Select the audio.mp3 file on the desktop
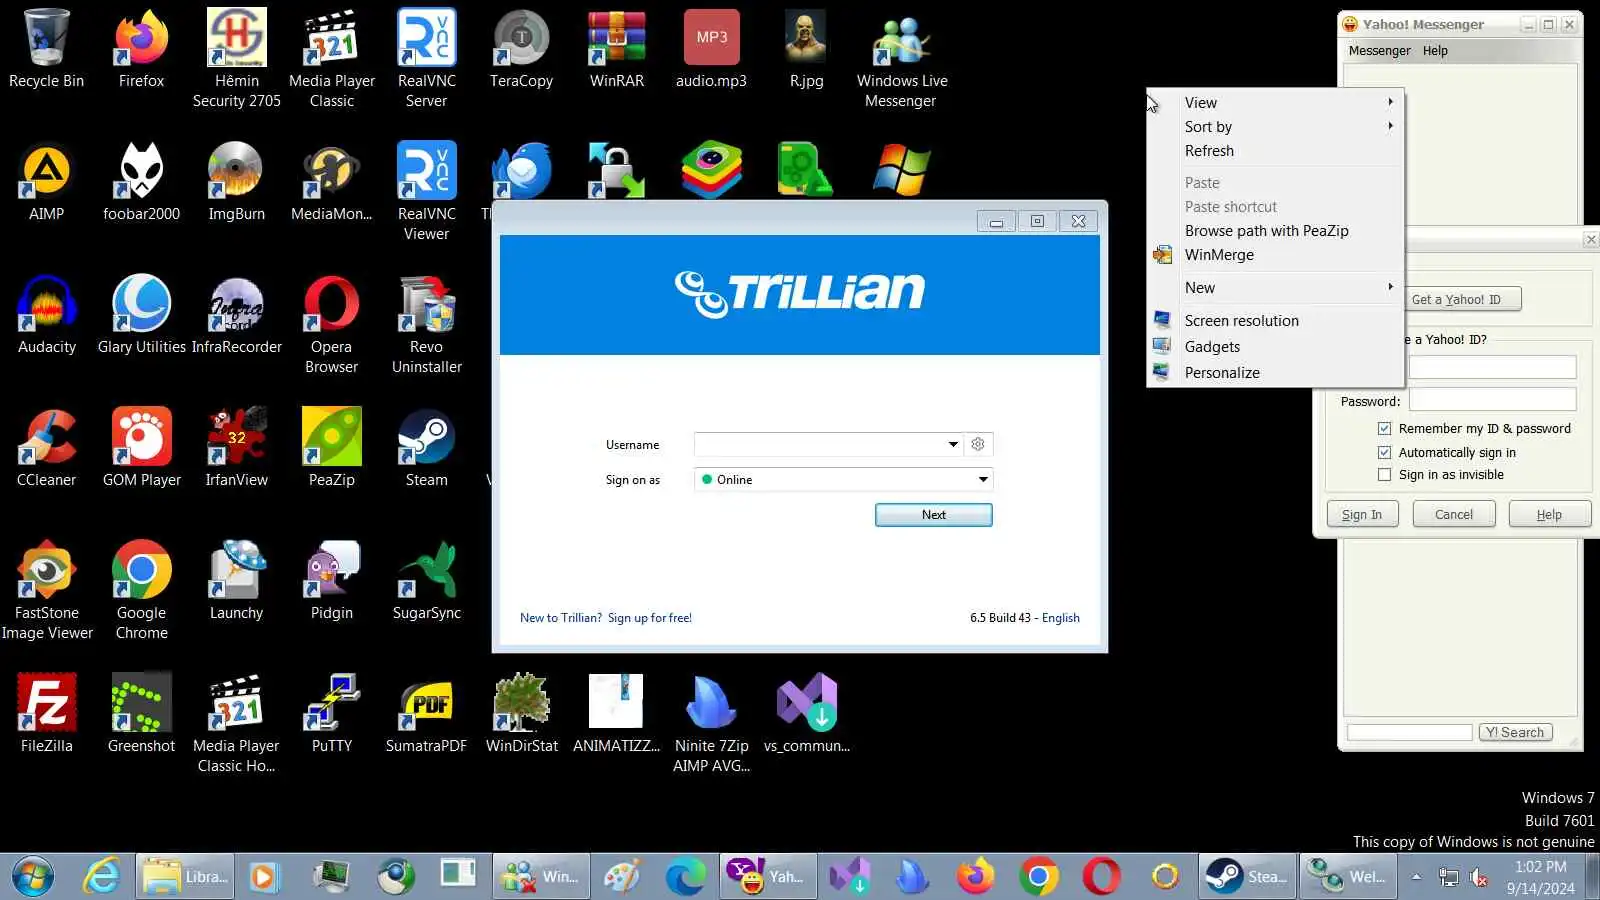Image resolution: width=1600 pixels, height=900 pixels. [711, 50]
